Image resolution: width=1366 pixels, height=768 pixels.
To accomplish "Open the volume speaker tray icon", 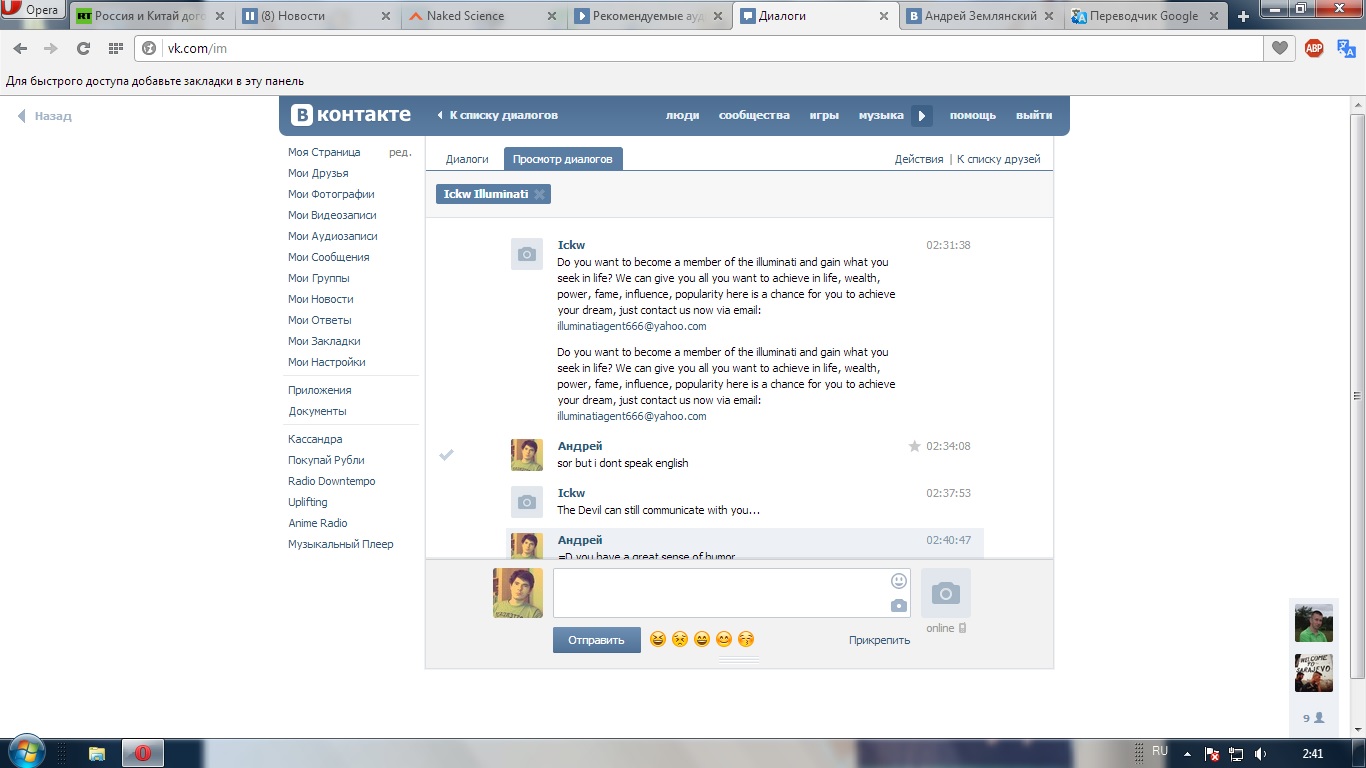I will click(x=1261, y=754).
